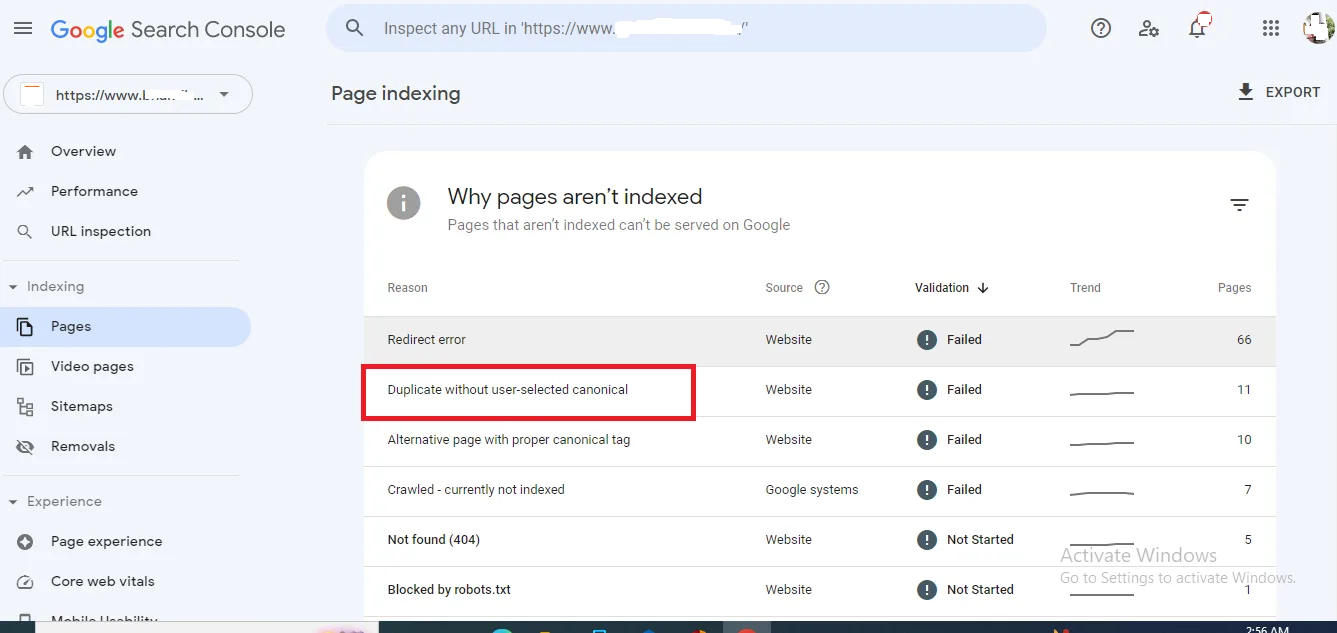Open the Performance report
1337x633 pixels.
coord(125,192)
